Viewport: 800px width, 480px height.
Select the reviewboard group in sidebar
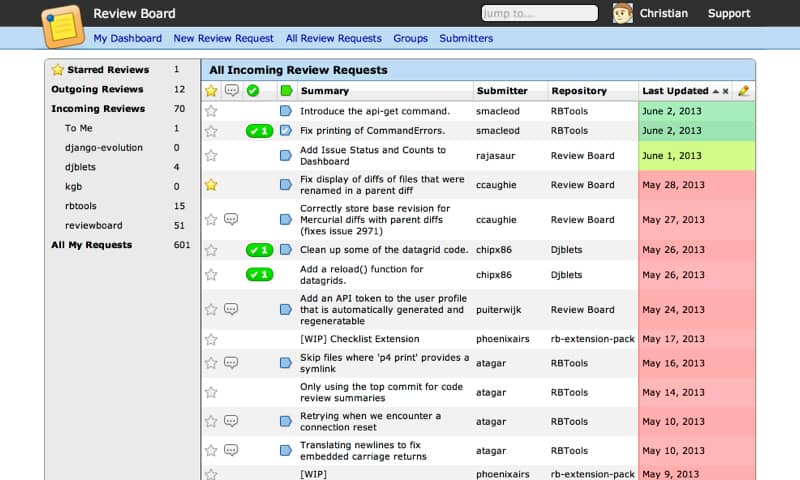click(93, 225)
